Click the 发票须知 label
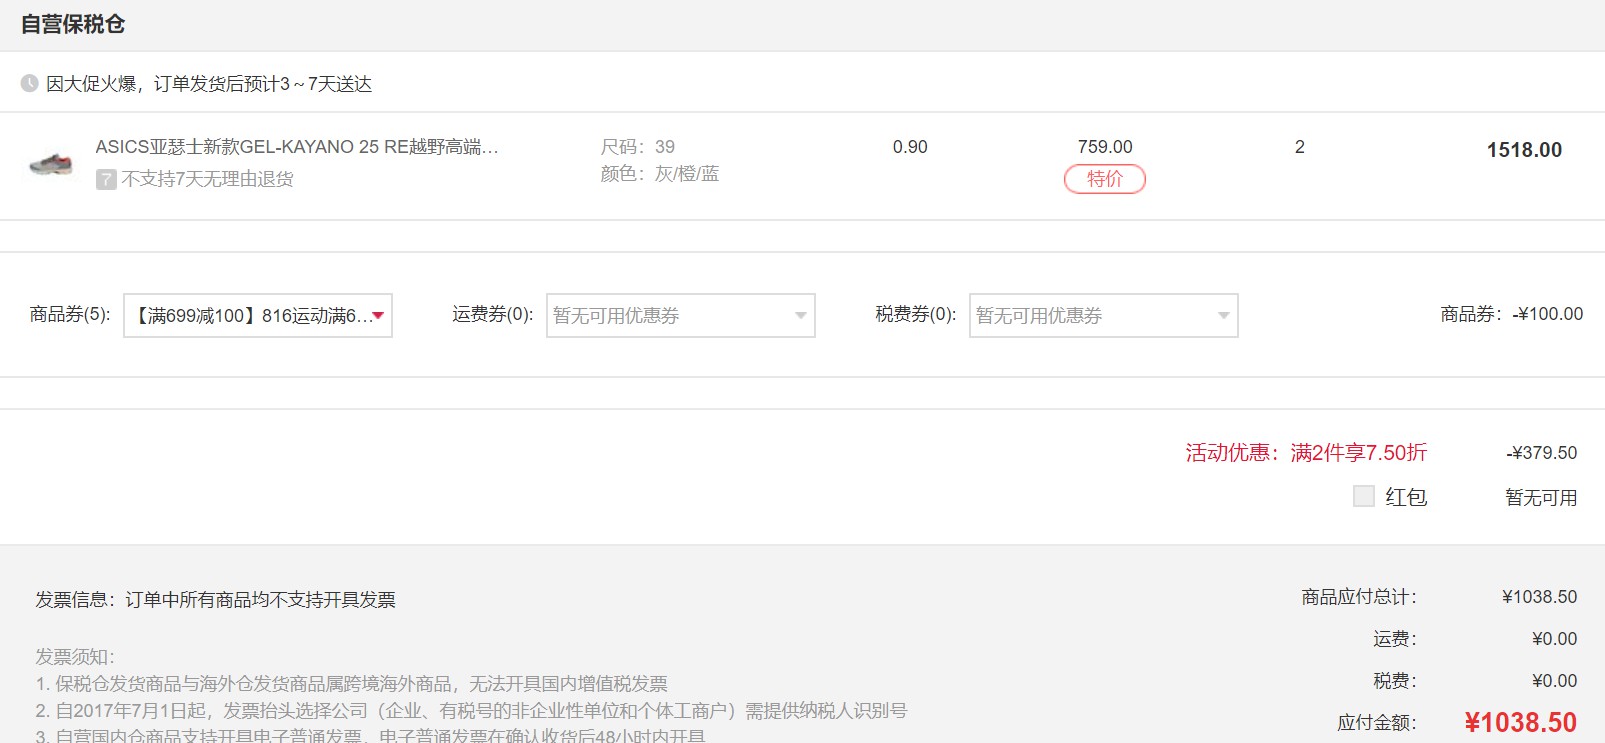Image resolution: width=1605 pixels, height=743 pixels. (x=75, y=657)
